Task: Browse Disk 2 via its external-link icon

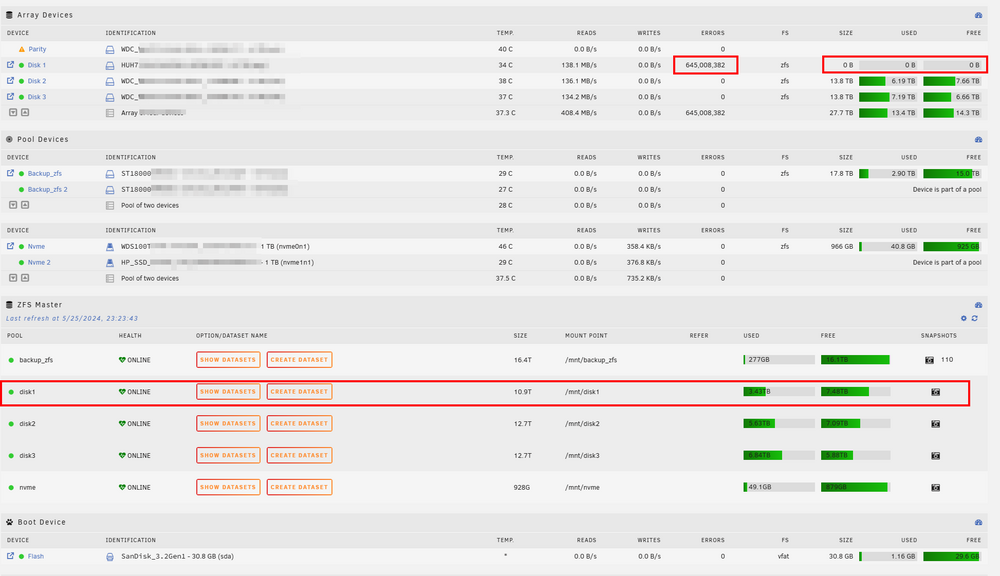Action: click(x=10, y=80)
